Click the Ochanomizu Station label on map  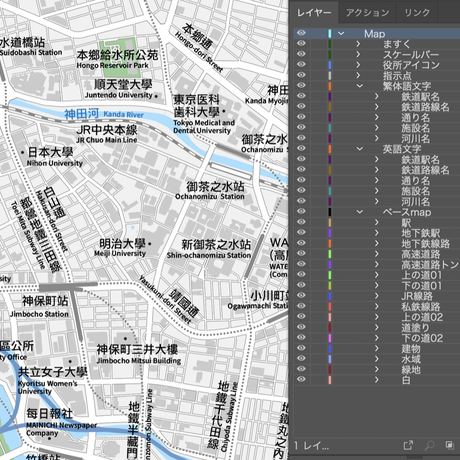click(x=210, y=197)
